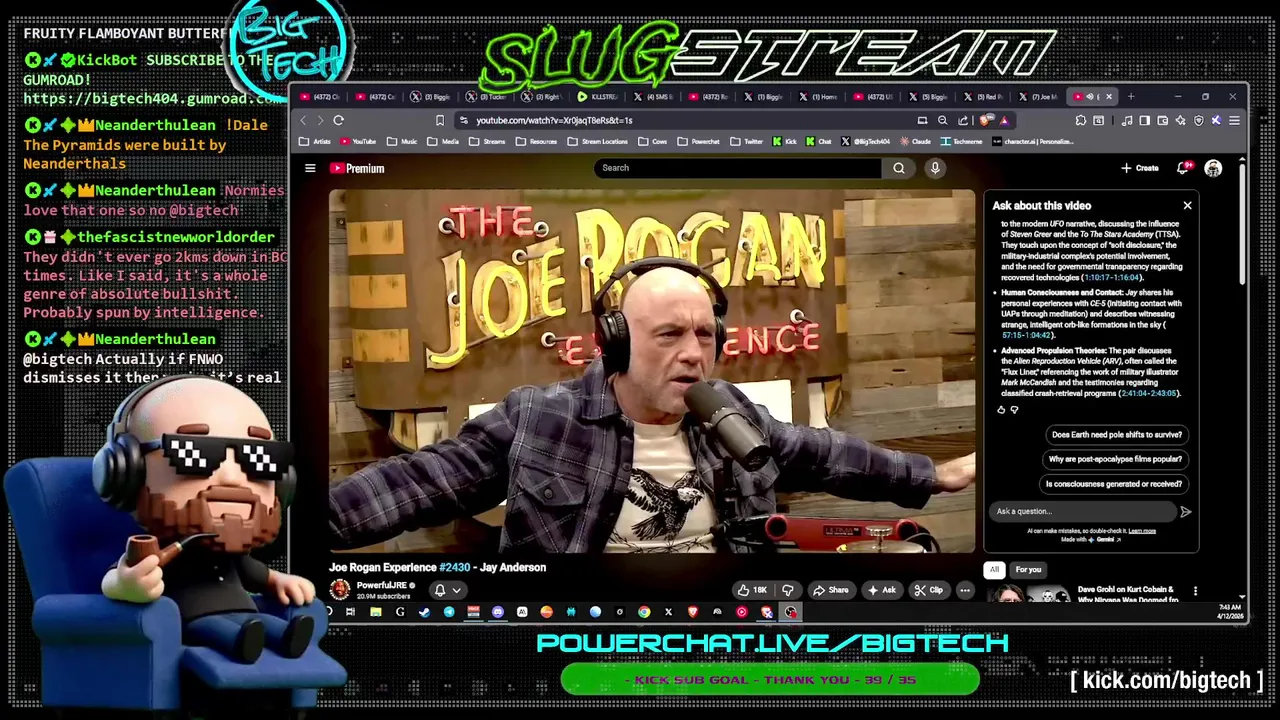This screenshot has width=1280, height=720.
Task: Thumbs up the AI answer
Action: pos(1001,410)
